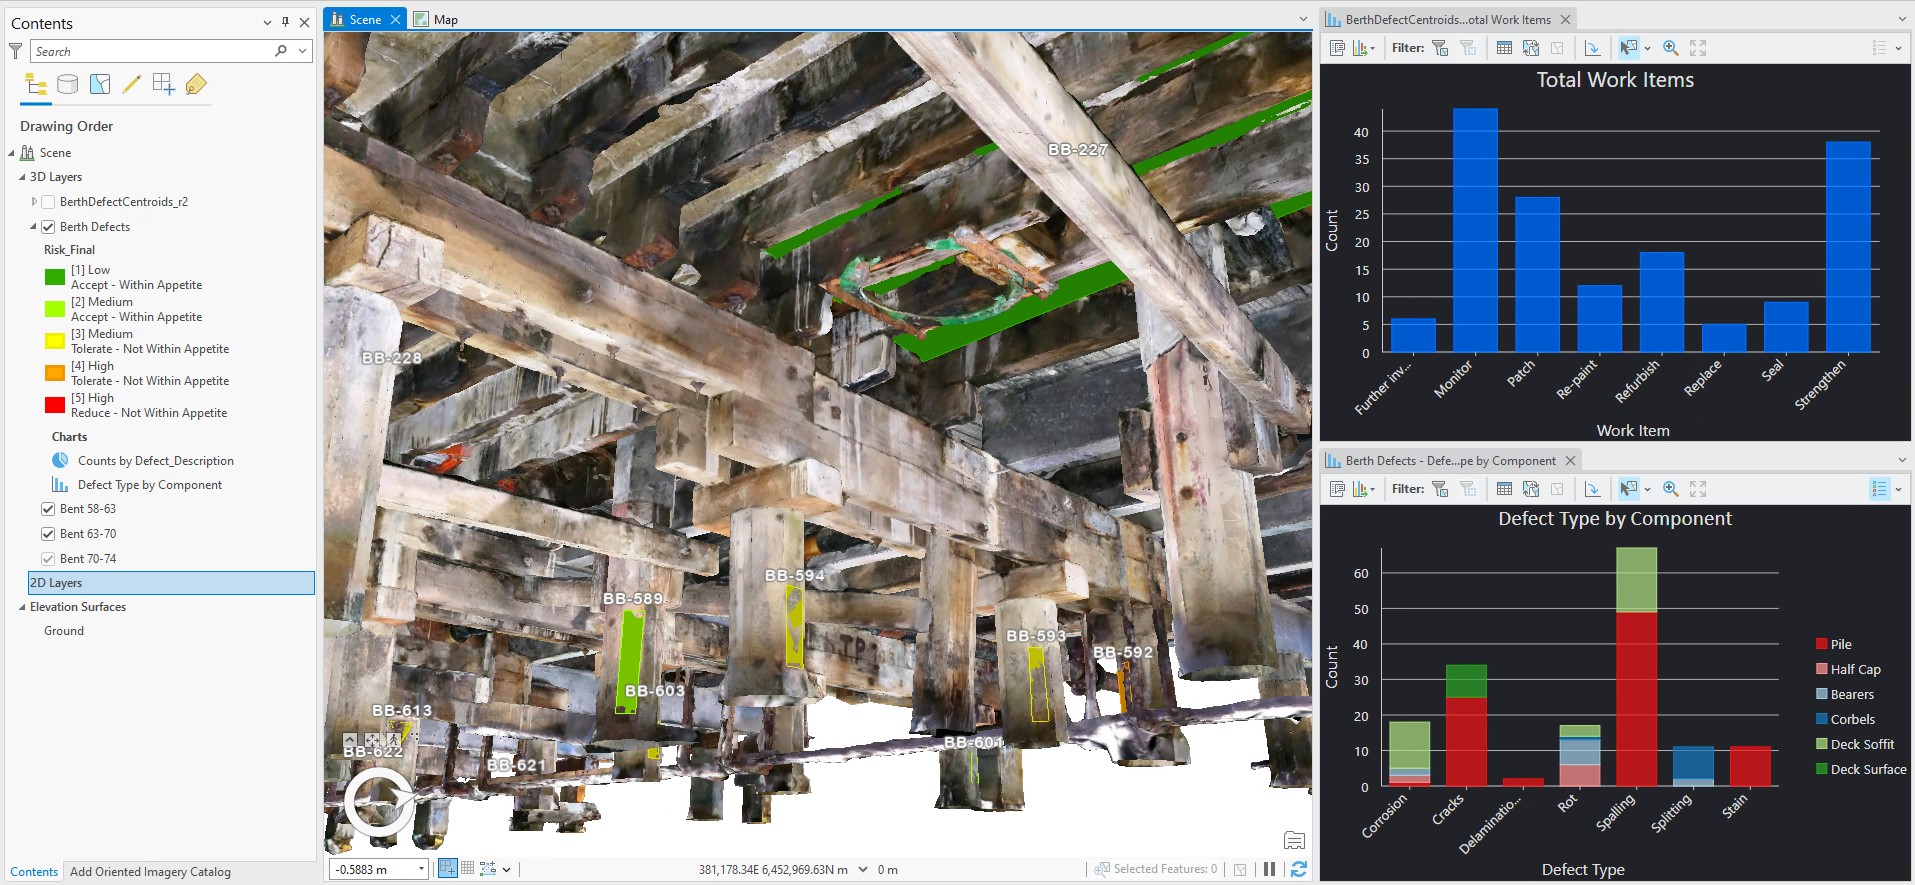Click the List By Editing pencil icon

(131, 85)
